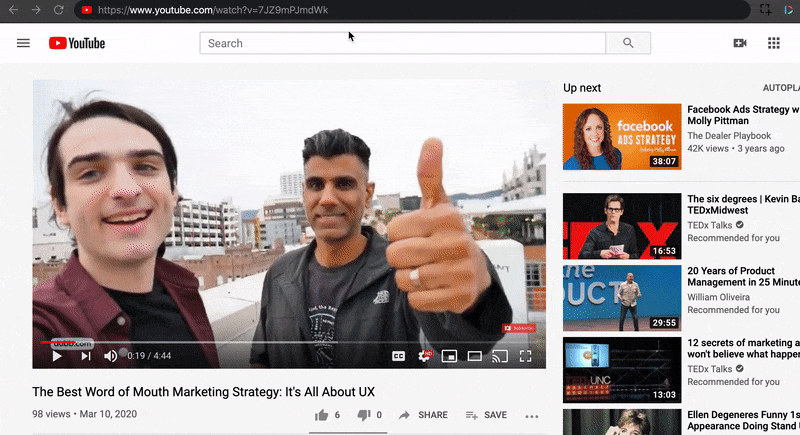The height and width of the screenshot is (435, 800).
Task: Open 12 secrets of marketing thumbnail
Action: click(622, 370)
